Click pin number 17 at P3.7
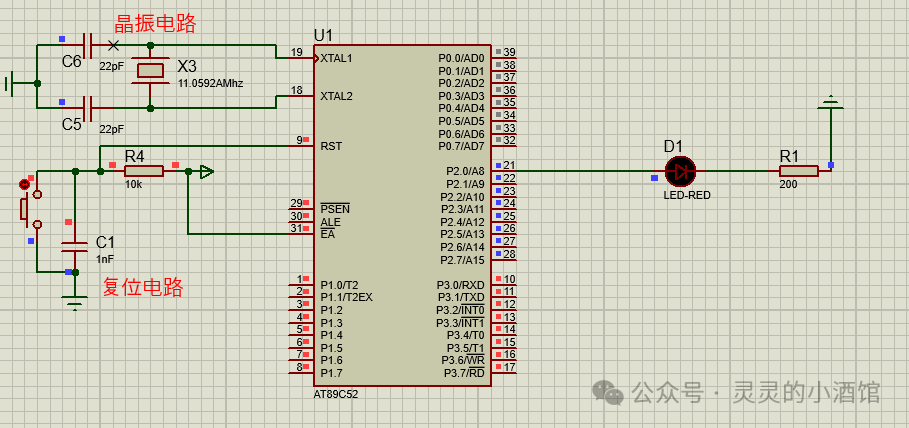This screenshot has width=909, height=428. [x=510, y=367]
